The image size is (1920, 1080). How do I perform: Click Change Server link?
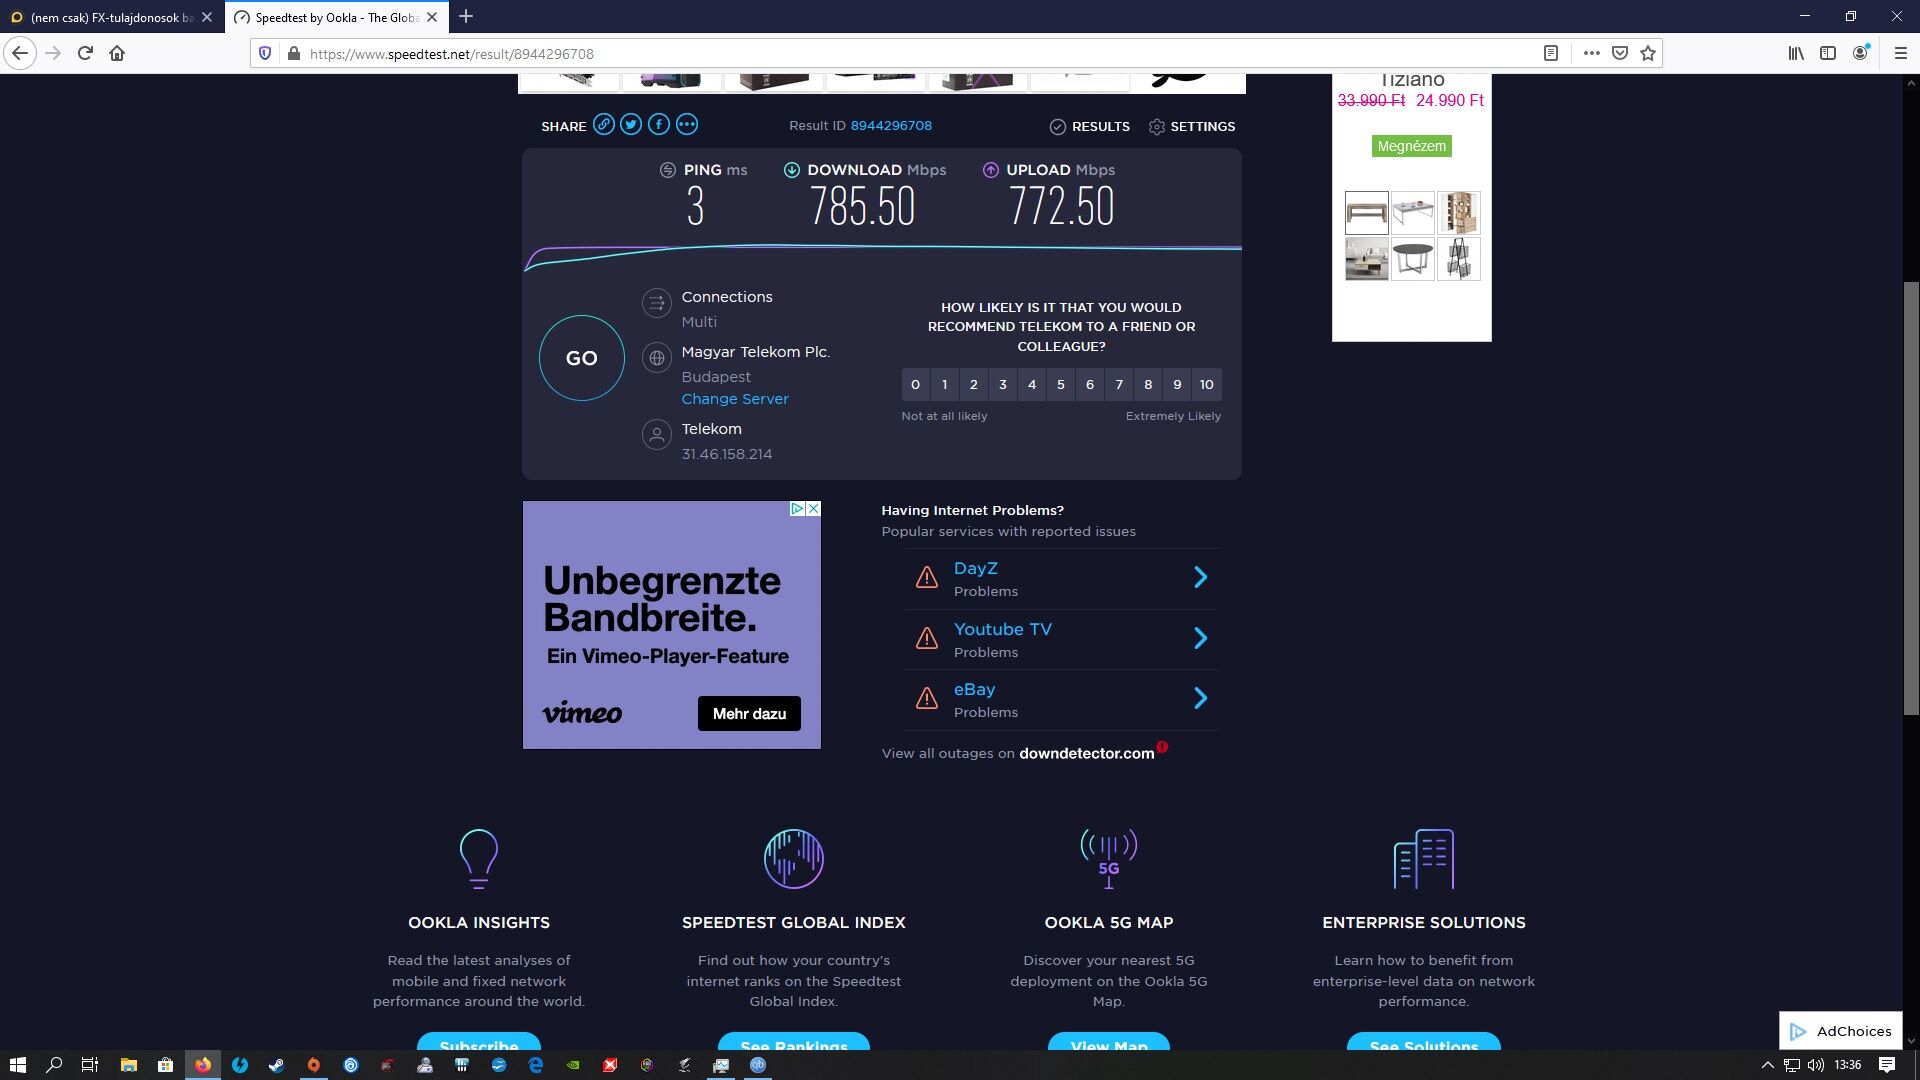[735, 399]
